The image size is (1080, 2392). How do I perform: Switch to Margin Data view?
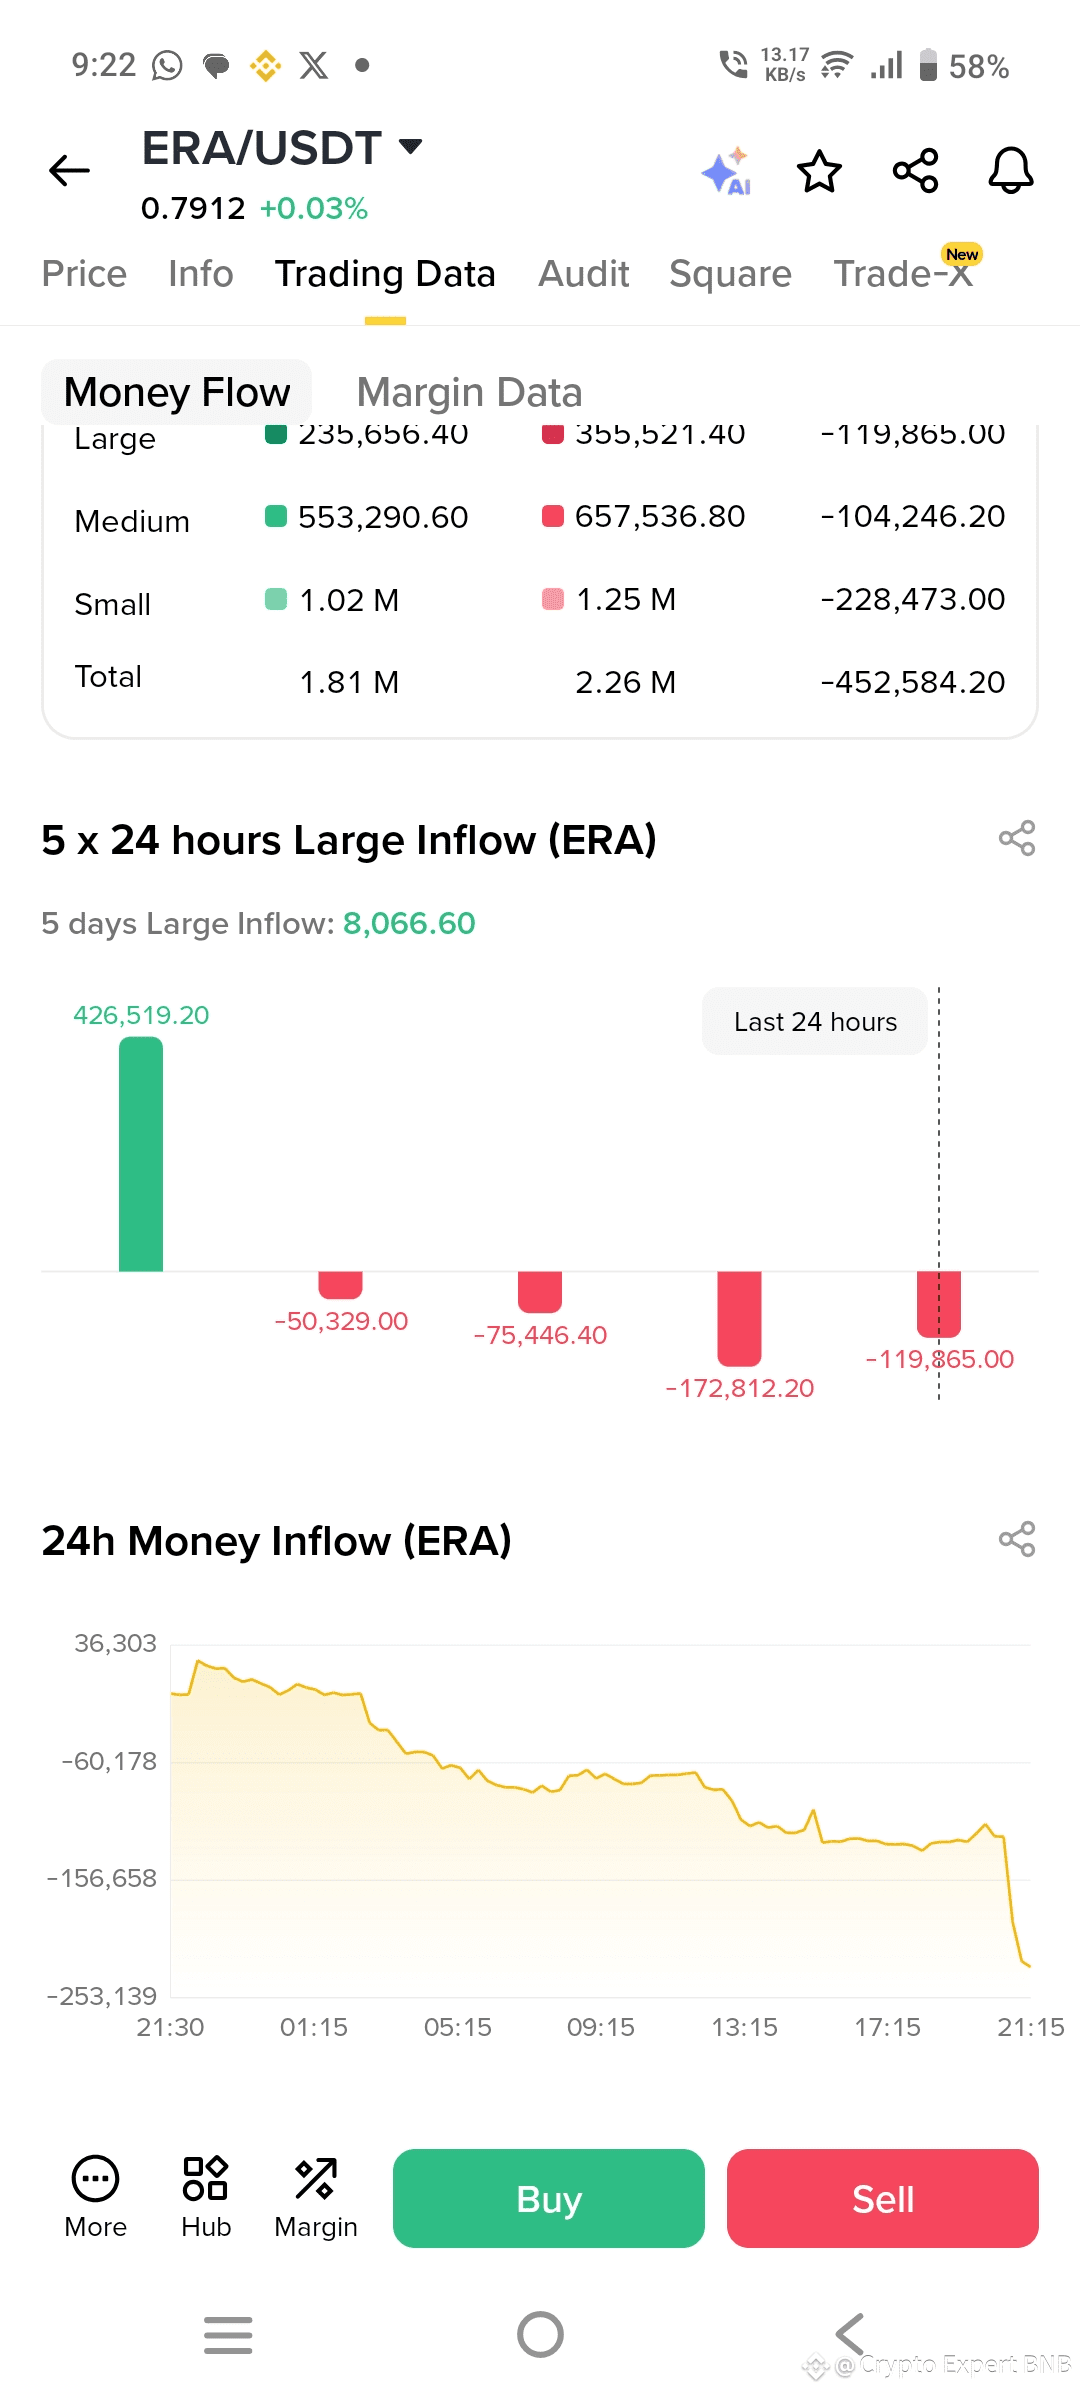pos(469,392)
